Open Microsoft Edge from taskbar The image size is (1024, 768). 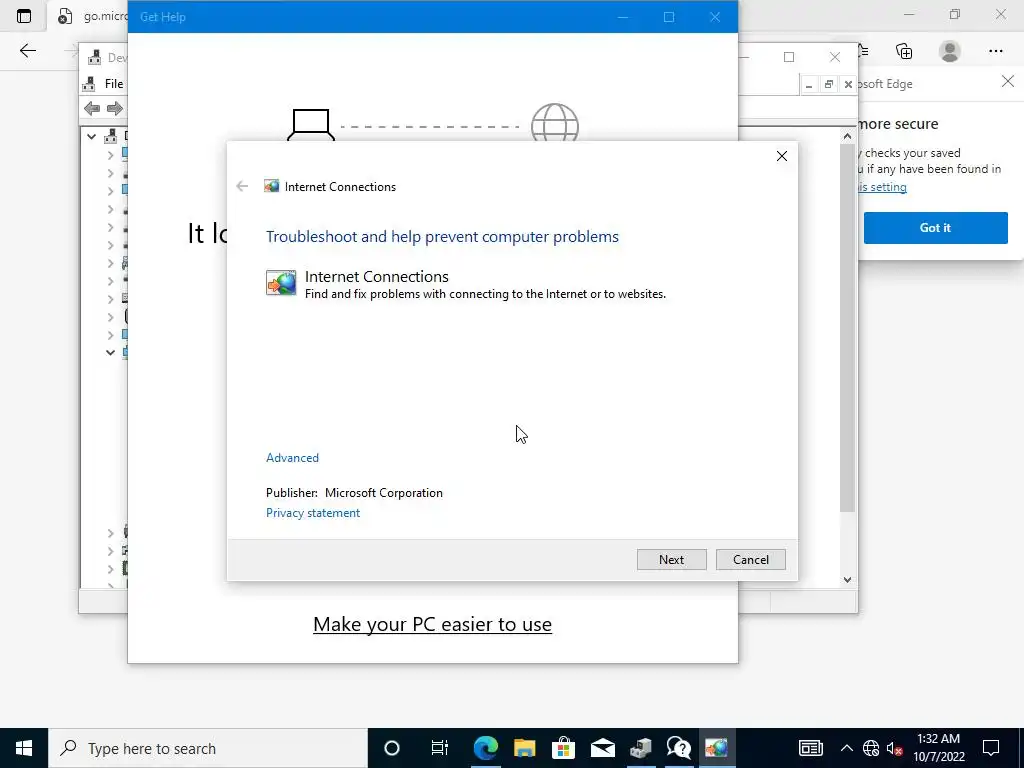pos(485,748)
